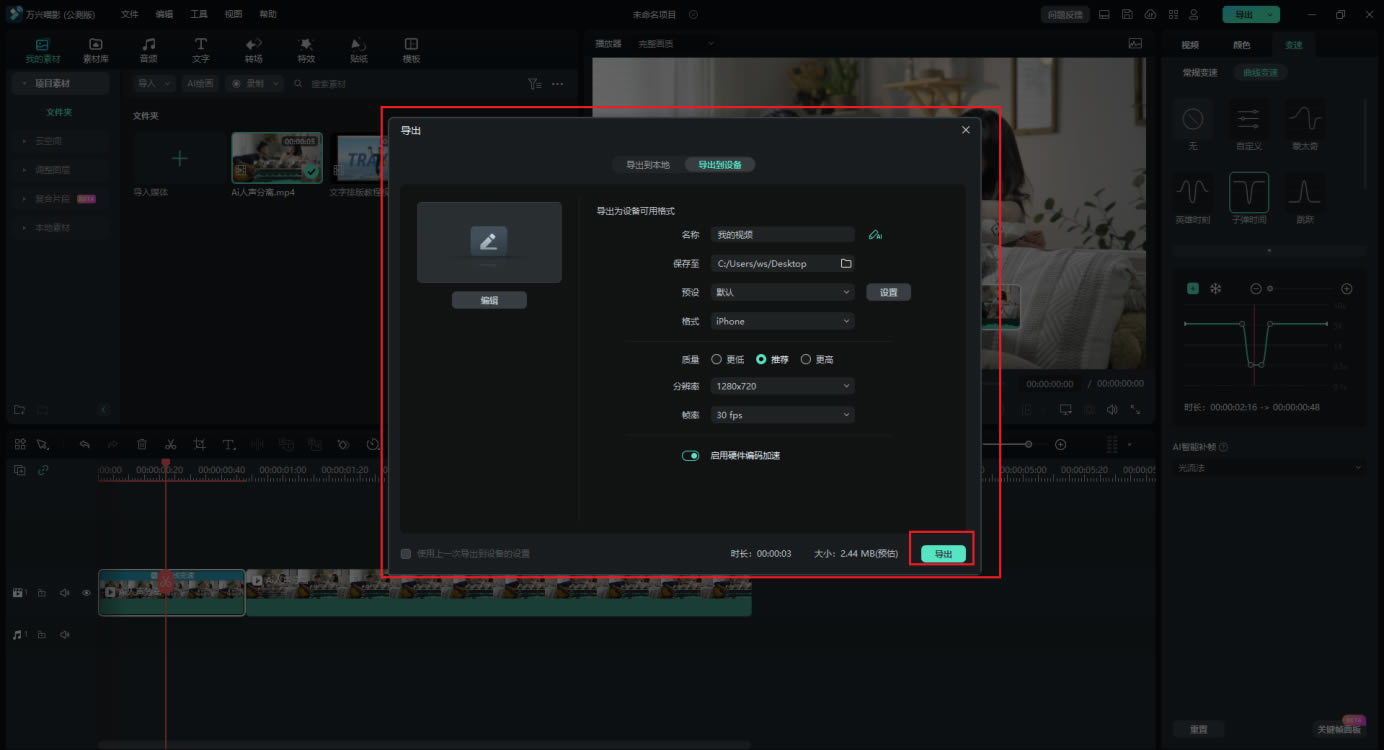Viewport: 1384px width, 750px height.
Task: Click the 设置 button next to preset
Action: pos(888,293)
